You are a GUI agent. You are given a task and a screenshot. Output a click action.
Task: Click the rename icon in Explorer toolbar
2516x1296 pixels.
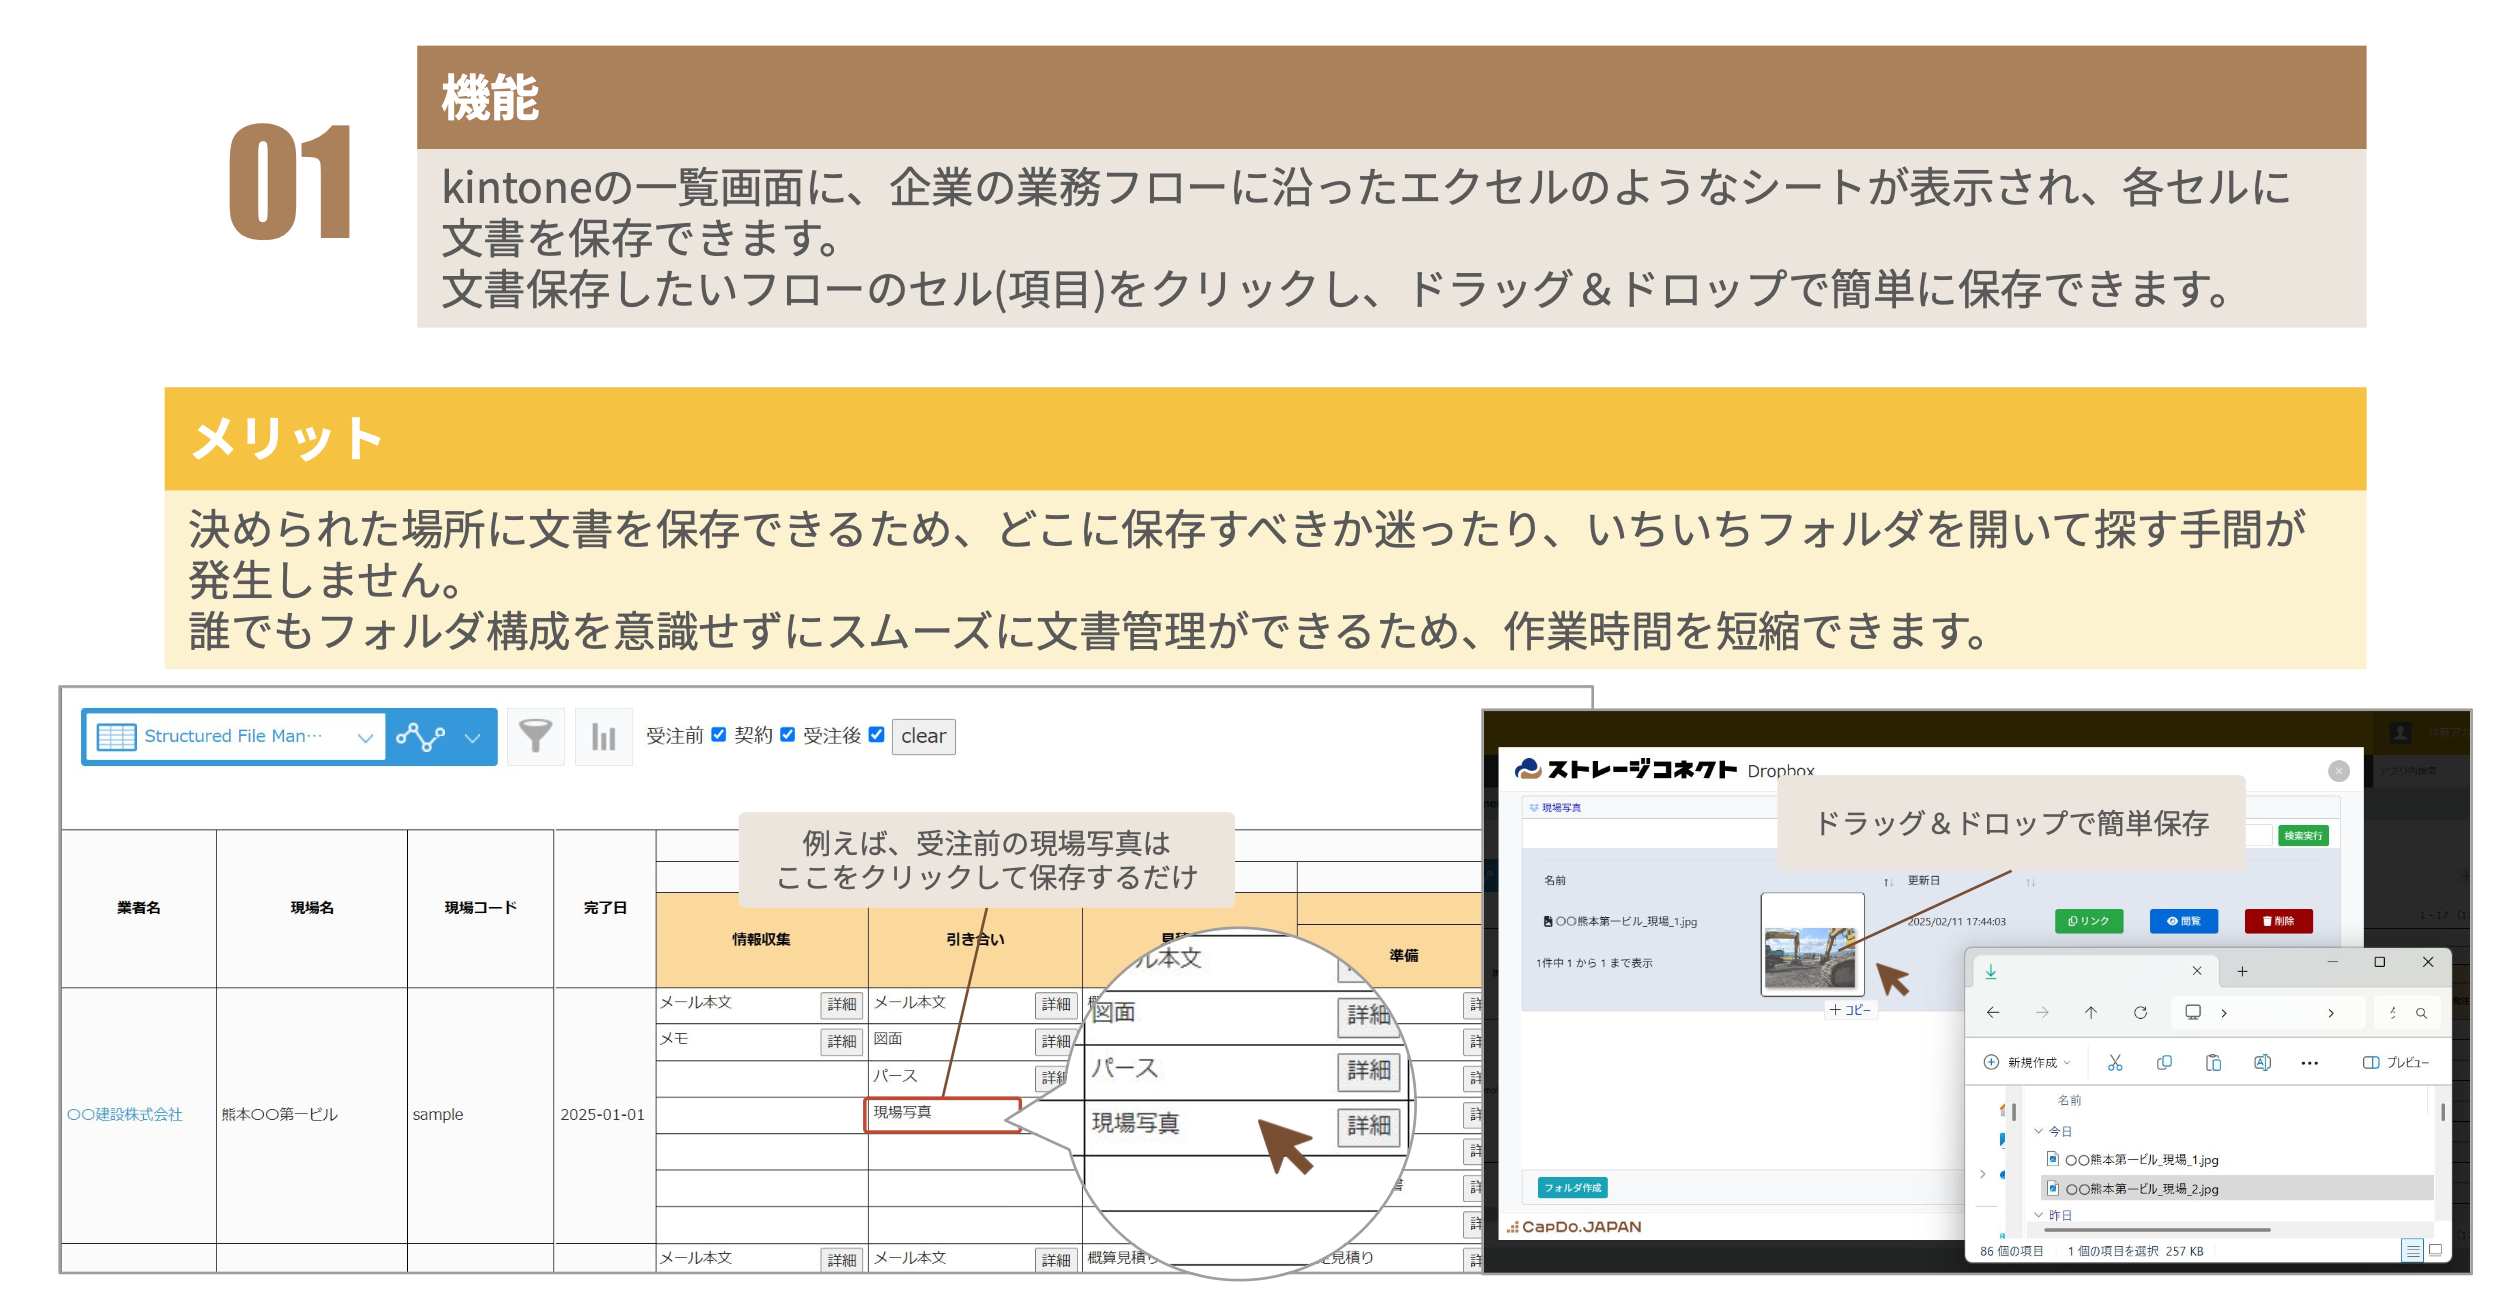[x=2262, y=1063]
